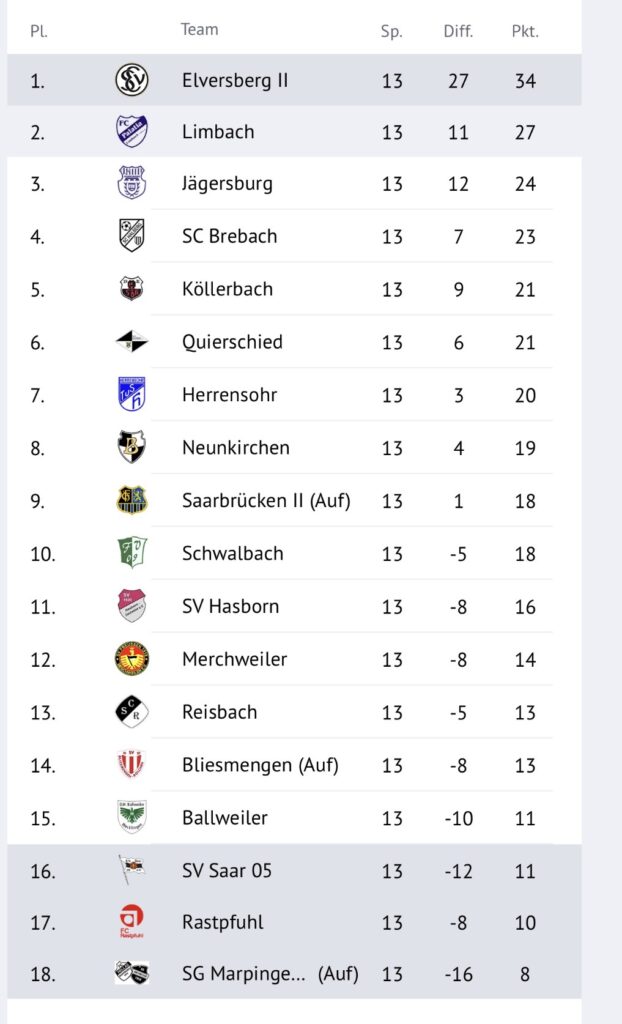Open the SV Hasborn team link
This screenshot has width=622, height=1024.
(x=230, y=606)
